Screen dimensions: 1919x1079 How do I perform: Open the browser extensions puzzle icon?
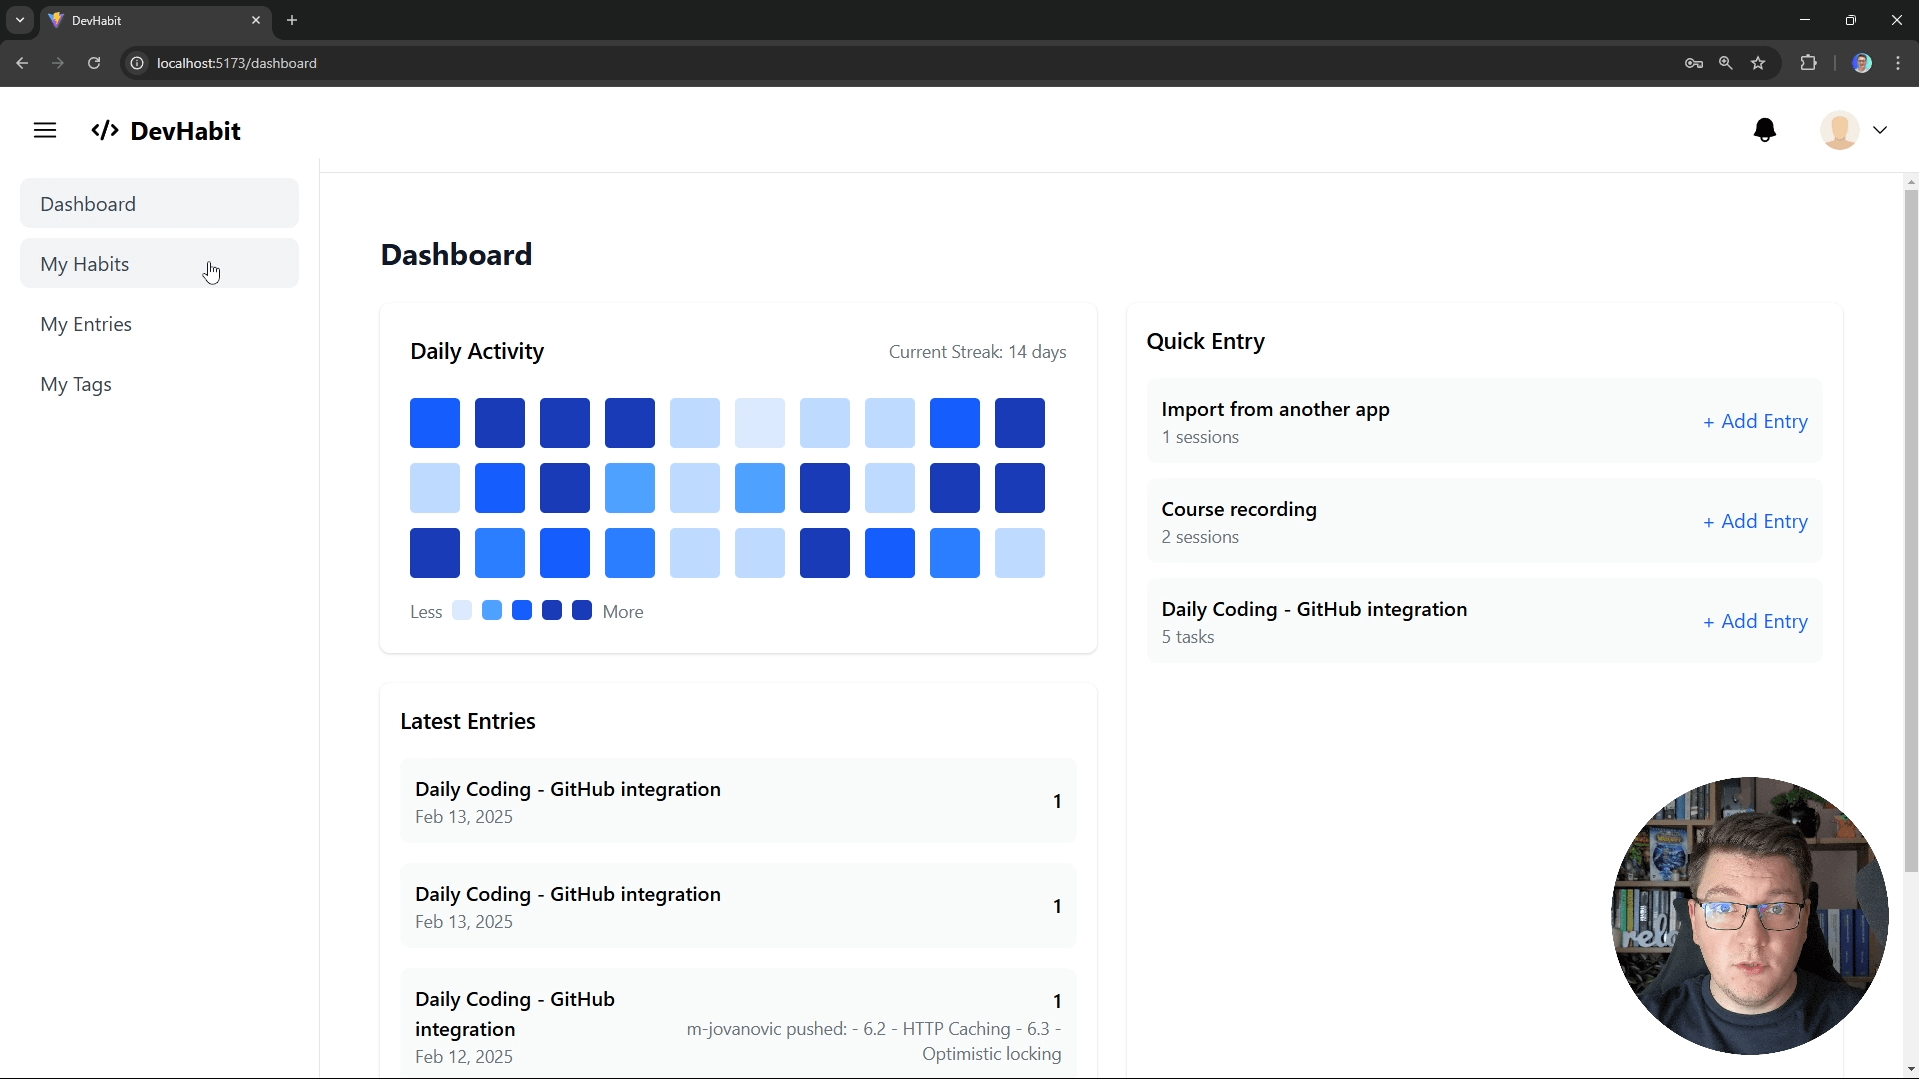[x=1808, y=63]
